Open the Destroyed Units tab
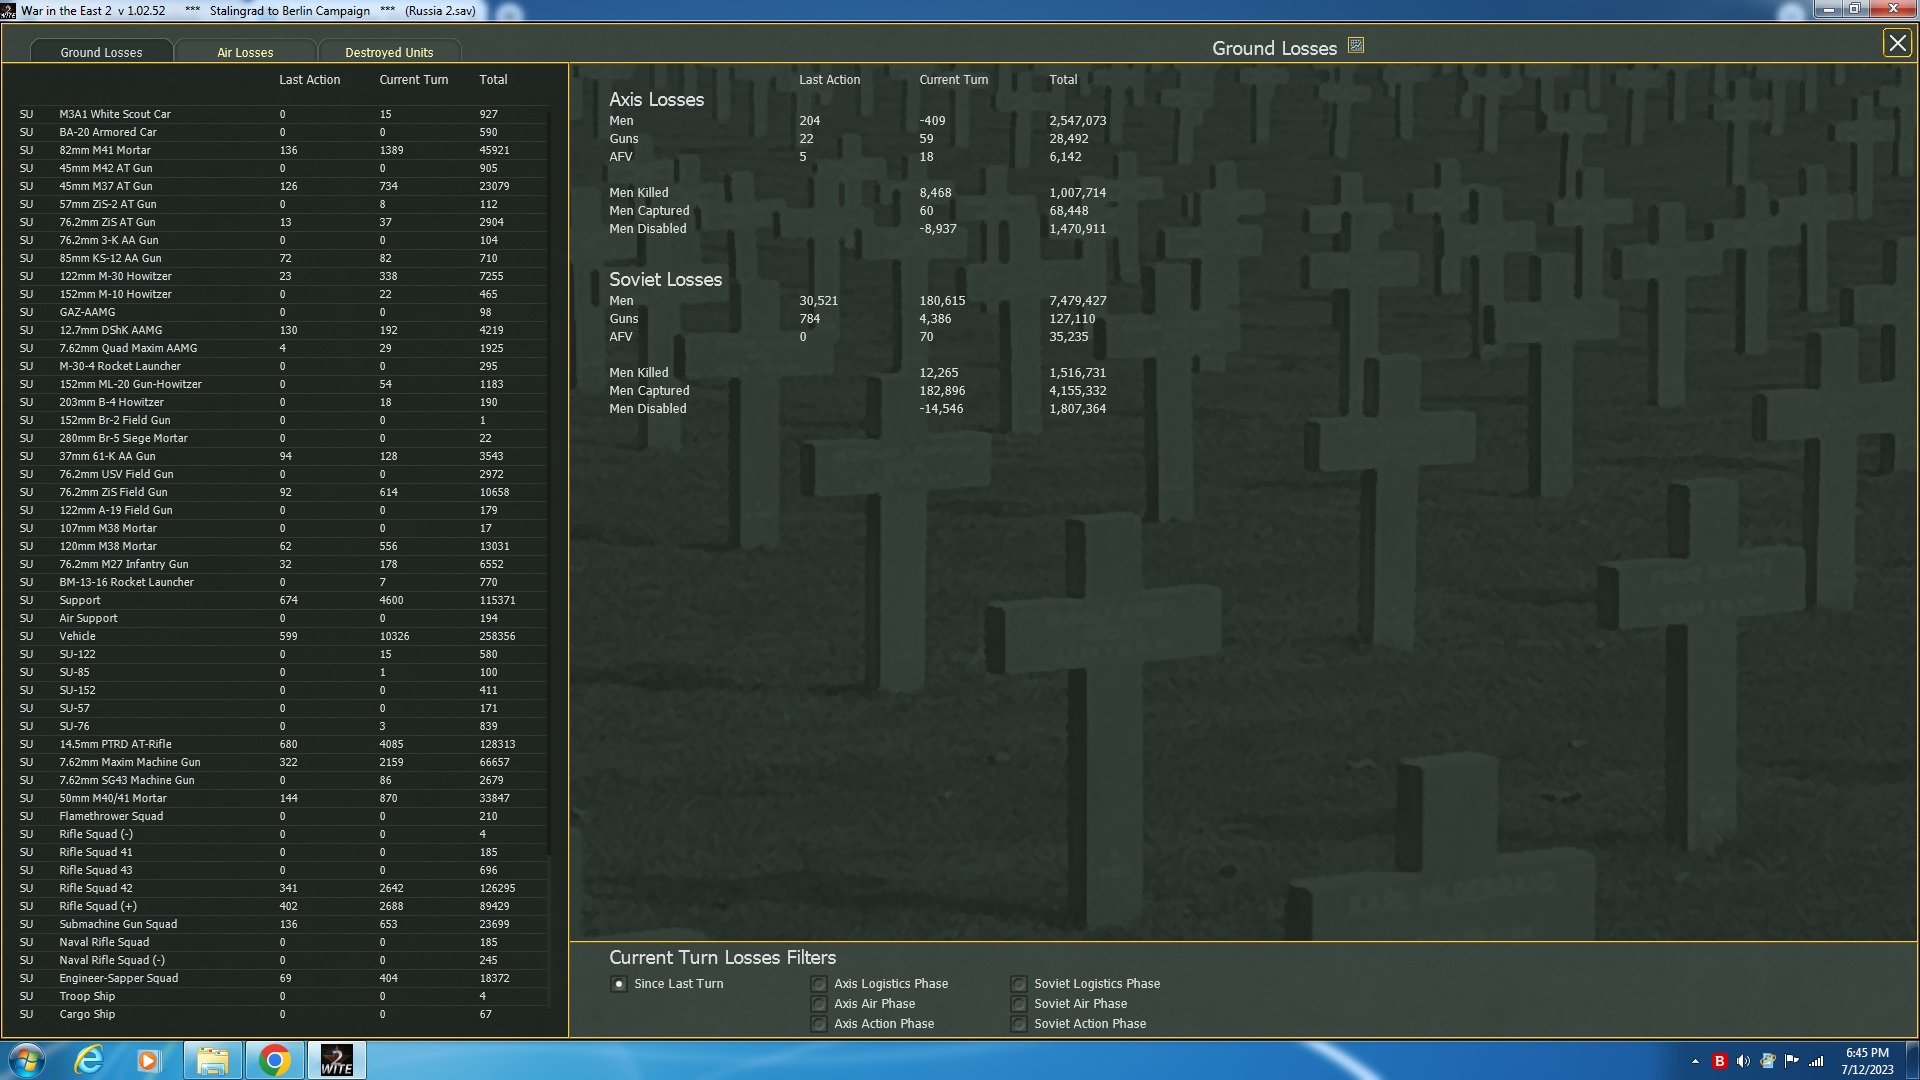Image resolution: width=1920 pixels, height=1080 pixels. [x=389, y=52]
